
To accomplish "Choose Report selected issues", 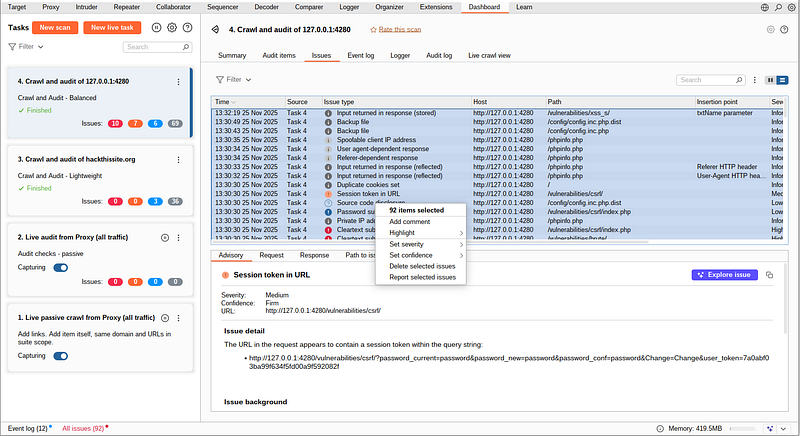I will (x=420, y=277).
